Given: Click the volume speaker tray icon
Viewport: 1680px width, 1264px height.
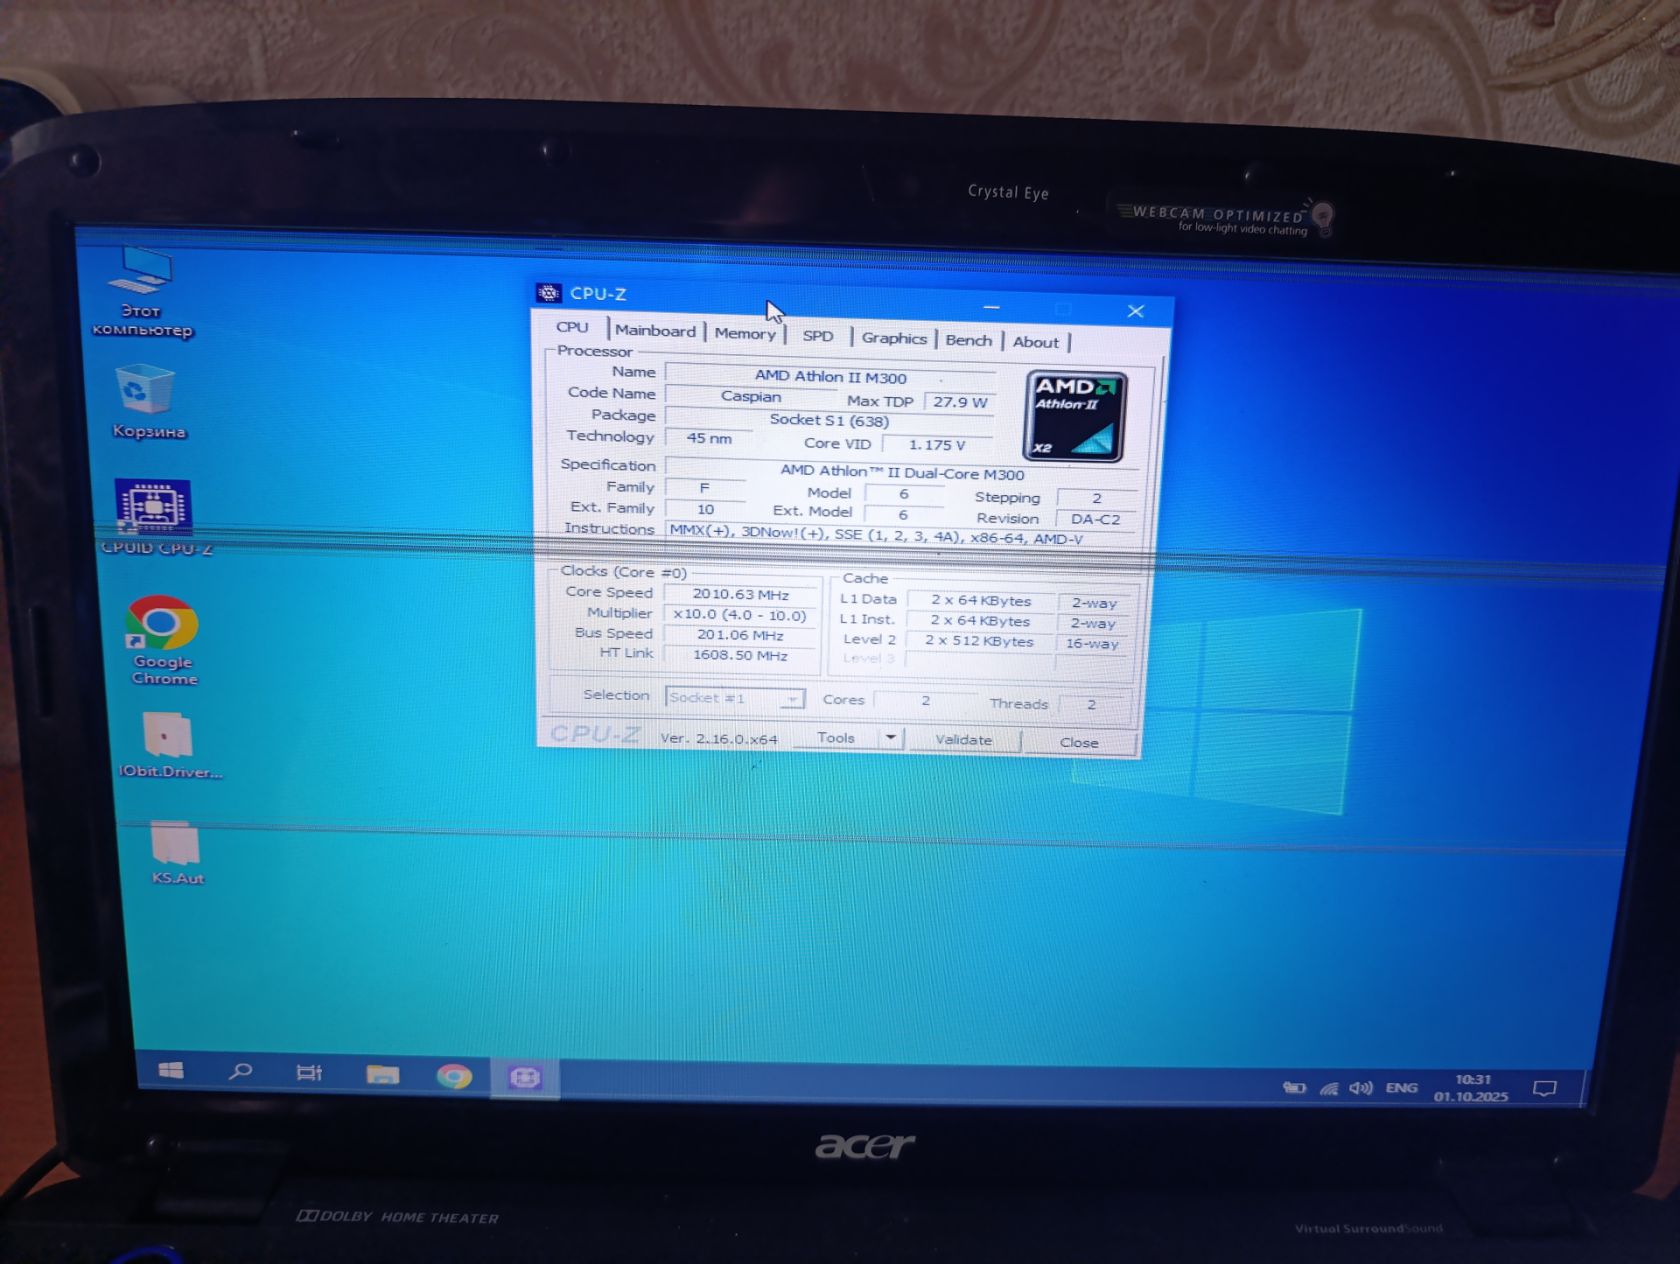Looking at the screenshot, I should pos(1361,1088).
